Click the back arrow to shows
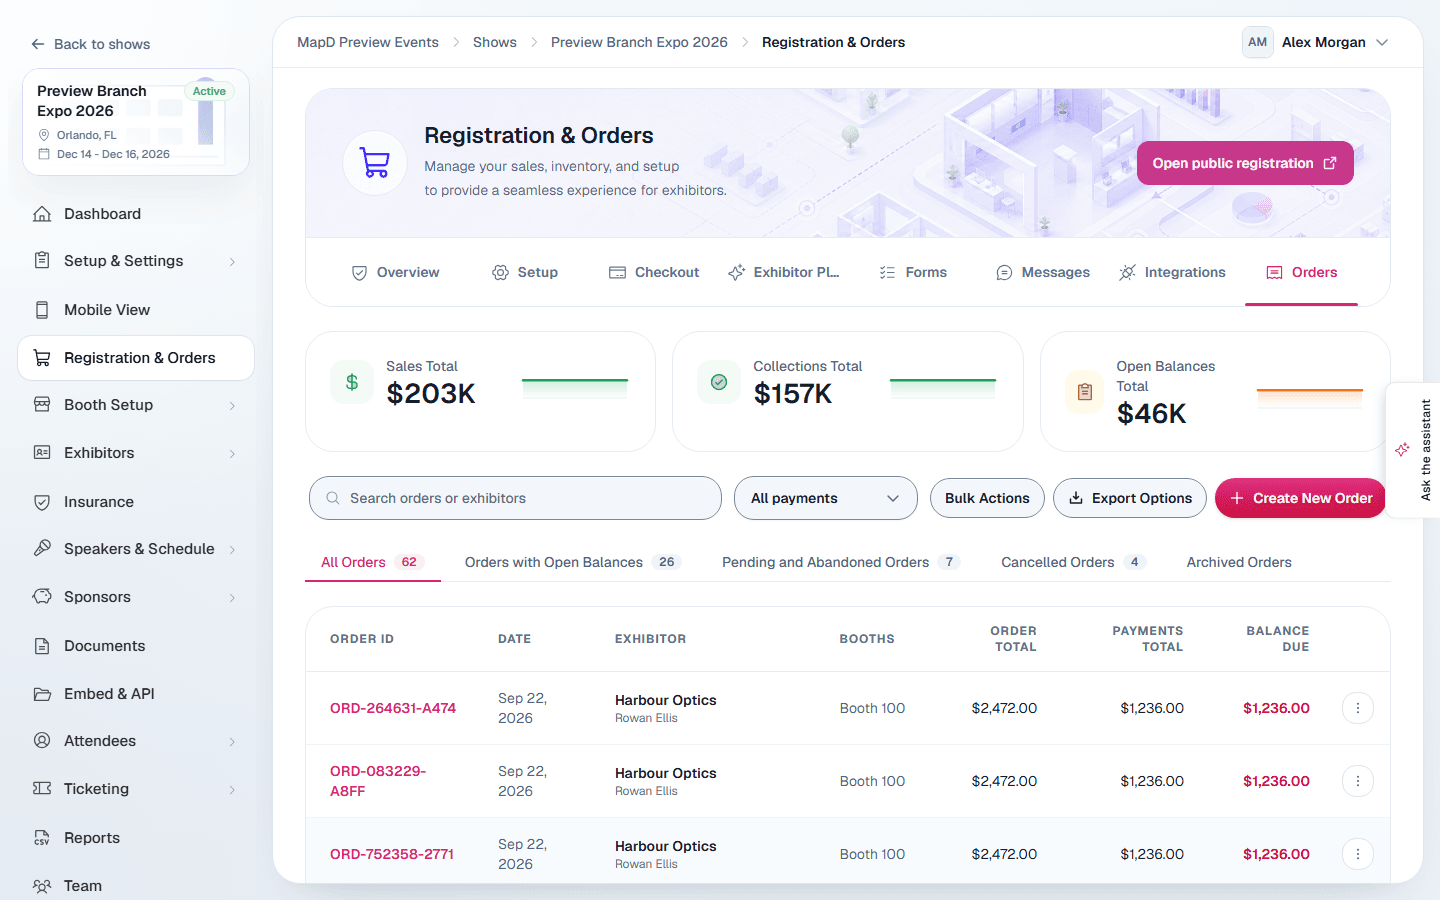The image size is (1440, 900). tap(38, 44)
